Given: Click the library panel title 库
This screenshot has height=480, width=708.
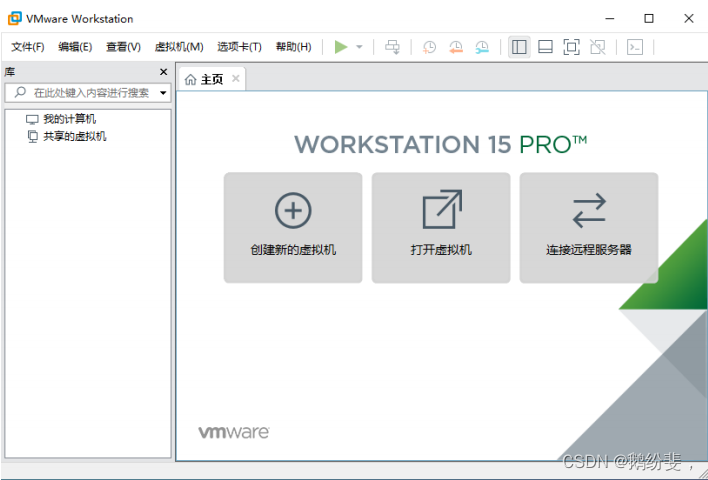Looking at the screenshot, I should point(10,72).
